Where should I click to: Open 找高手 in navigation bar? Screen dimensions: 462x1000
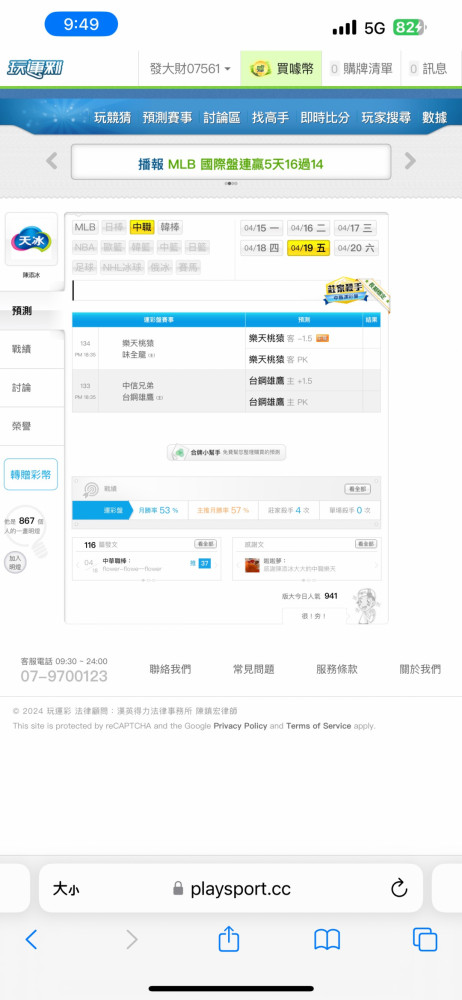271,117
